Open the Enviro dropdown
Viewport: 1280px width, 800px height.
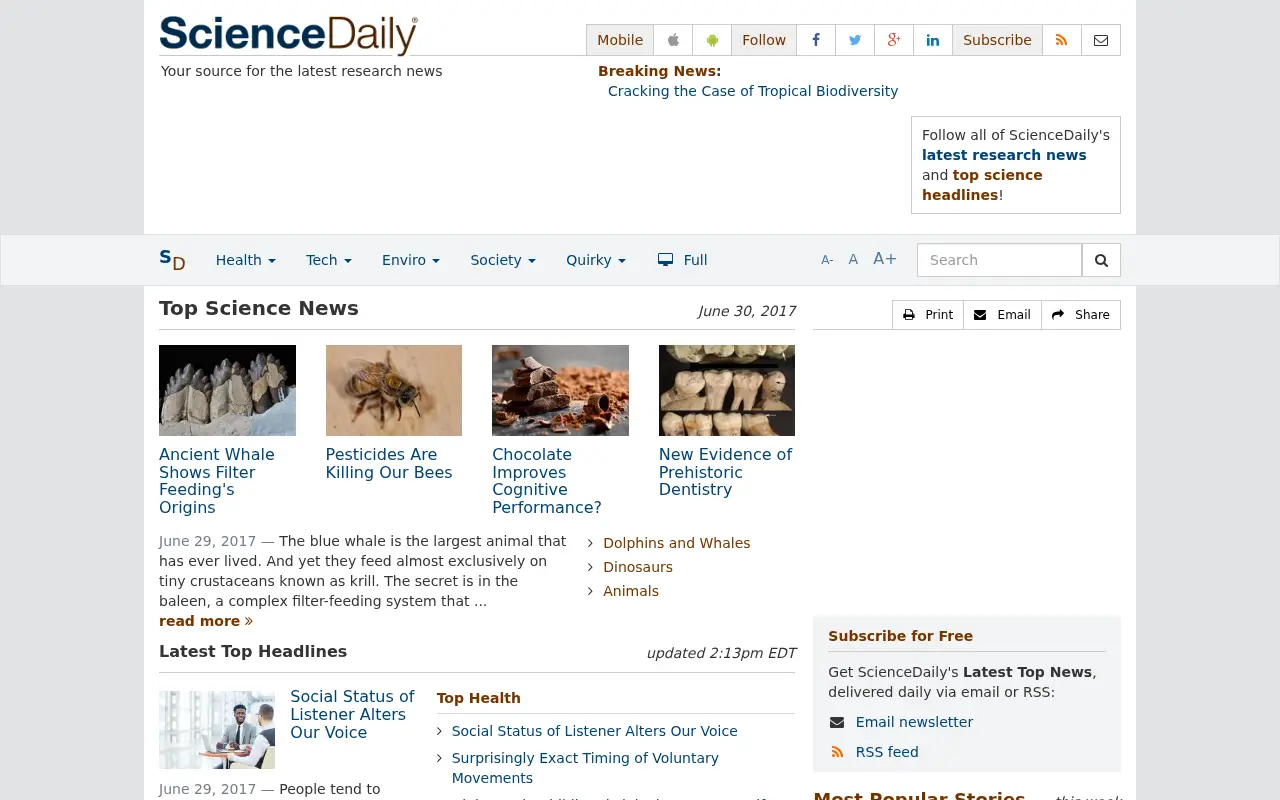pyautogui.click(x=411, y=260)
